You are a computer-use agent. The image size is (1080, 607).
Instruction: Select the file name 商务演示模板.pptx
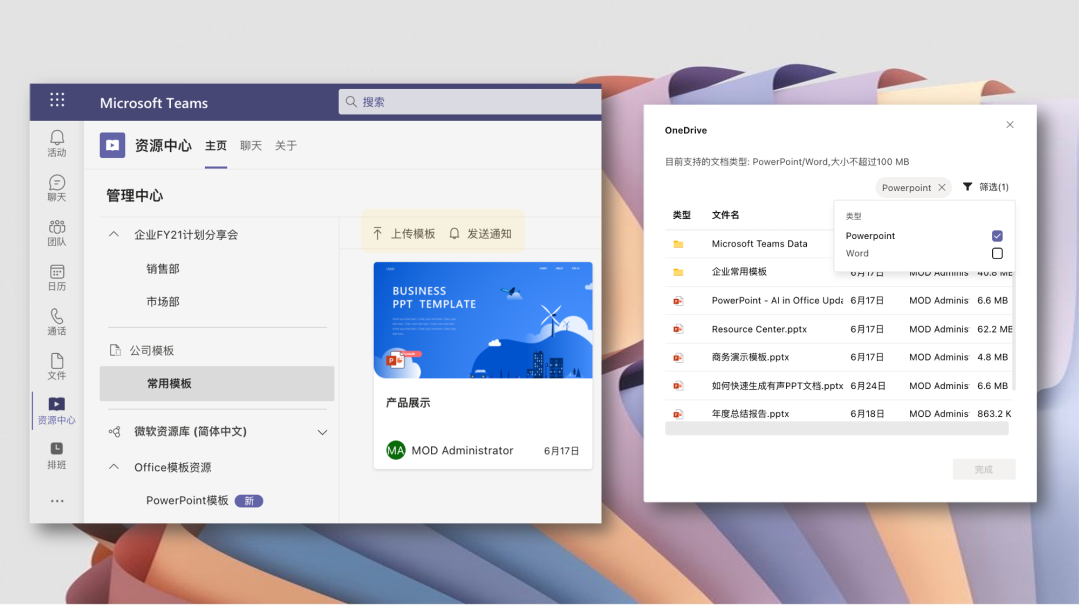[x=750, y=358]
